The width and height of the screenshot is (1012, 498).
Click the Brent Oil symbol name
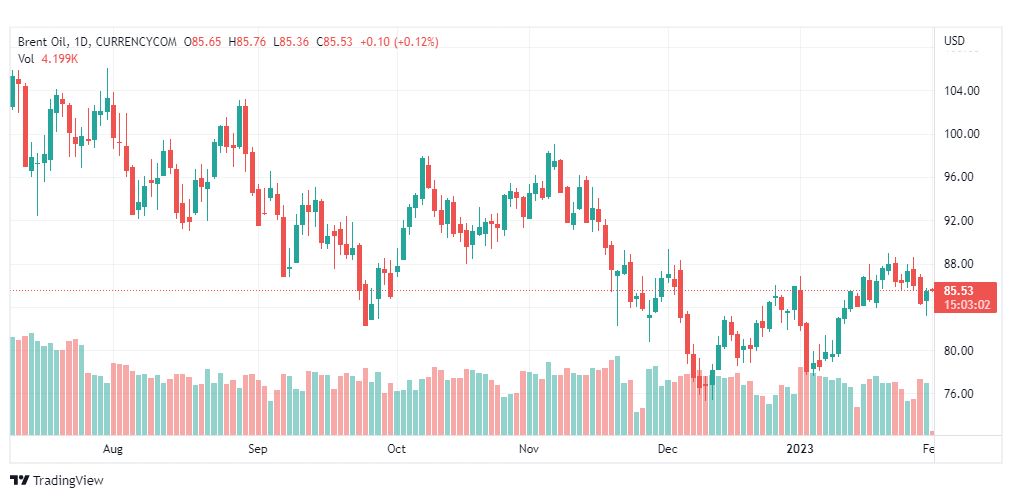click(x=43, y=42)
